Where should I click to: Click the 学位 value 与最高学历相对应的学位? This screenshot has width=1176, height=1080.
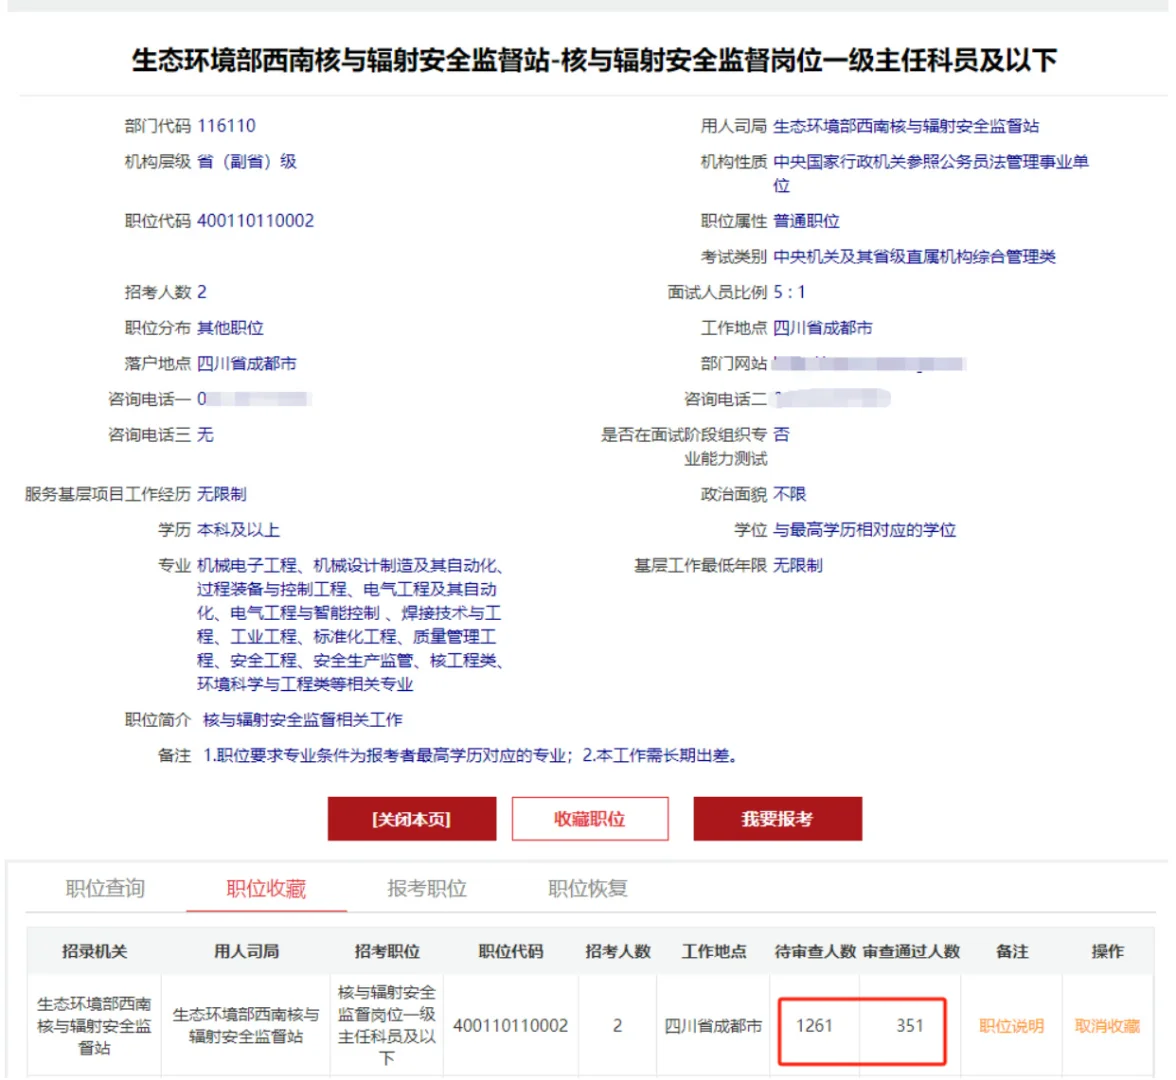coord(865,530)
